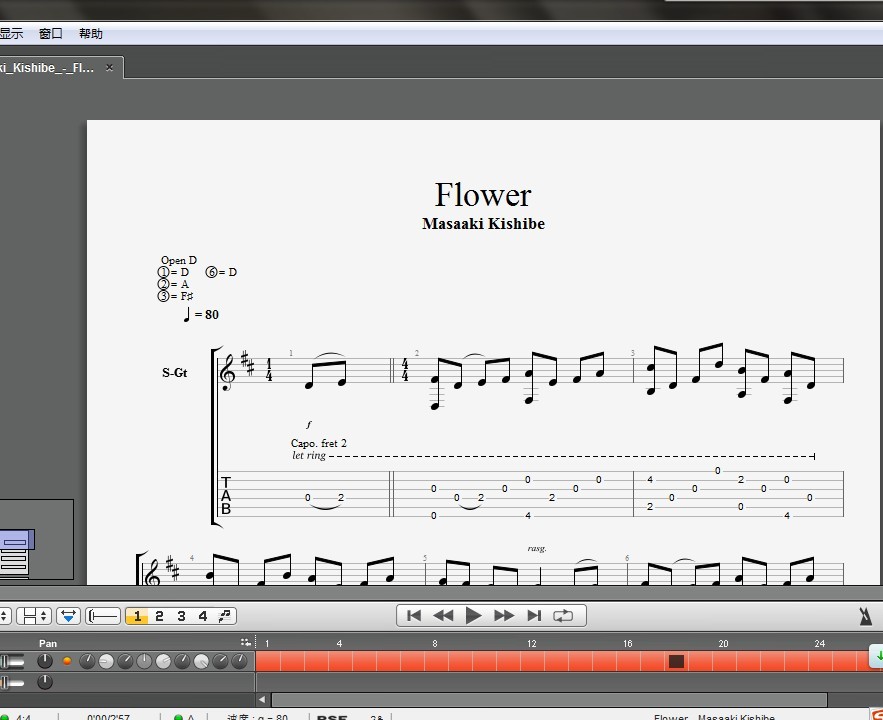Click the 'Pan' column header

[x=48, y=643]
